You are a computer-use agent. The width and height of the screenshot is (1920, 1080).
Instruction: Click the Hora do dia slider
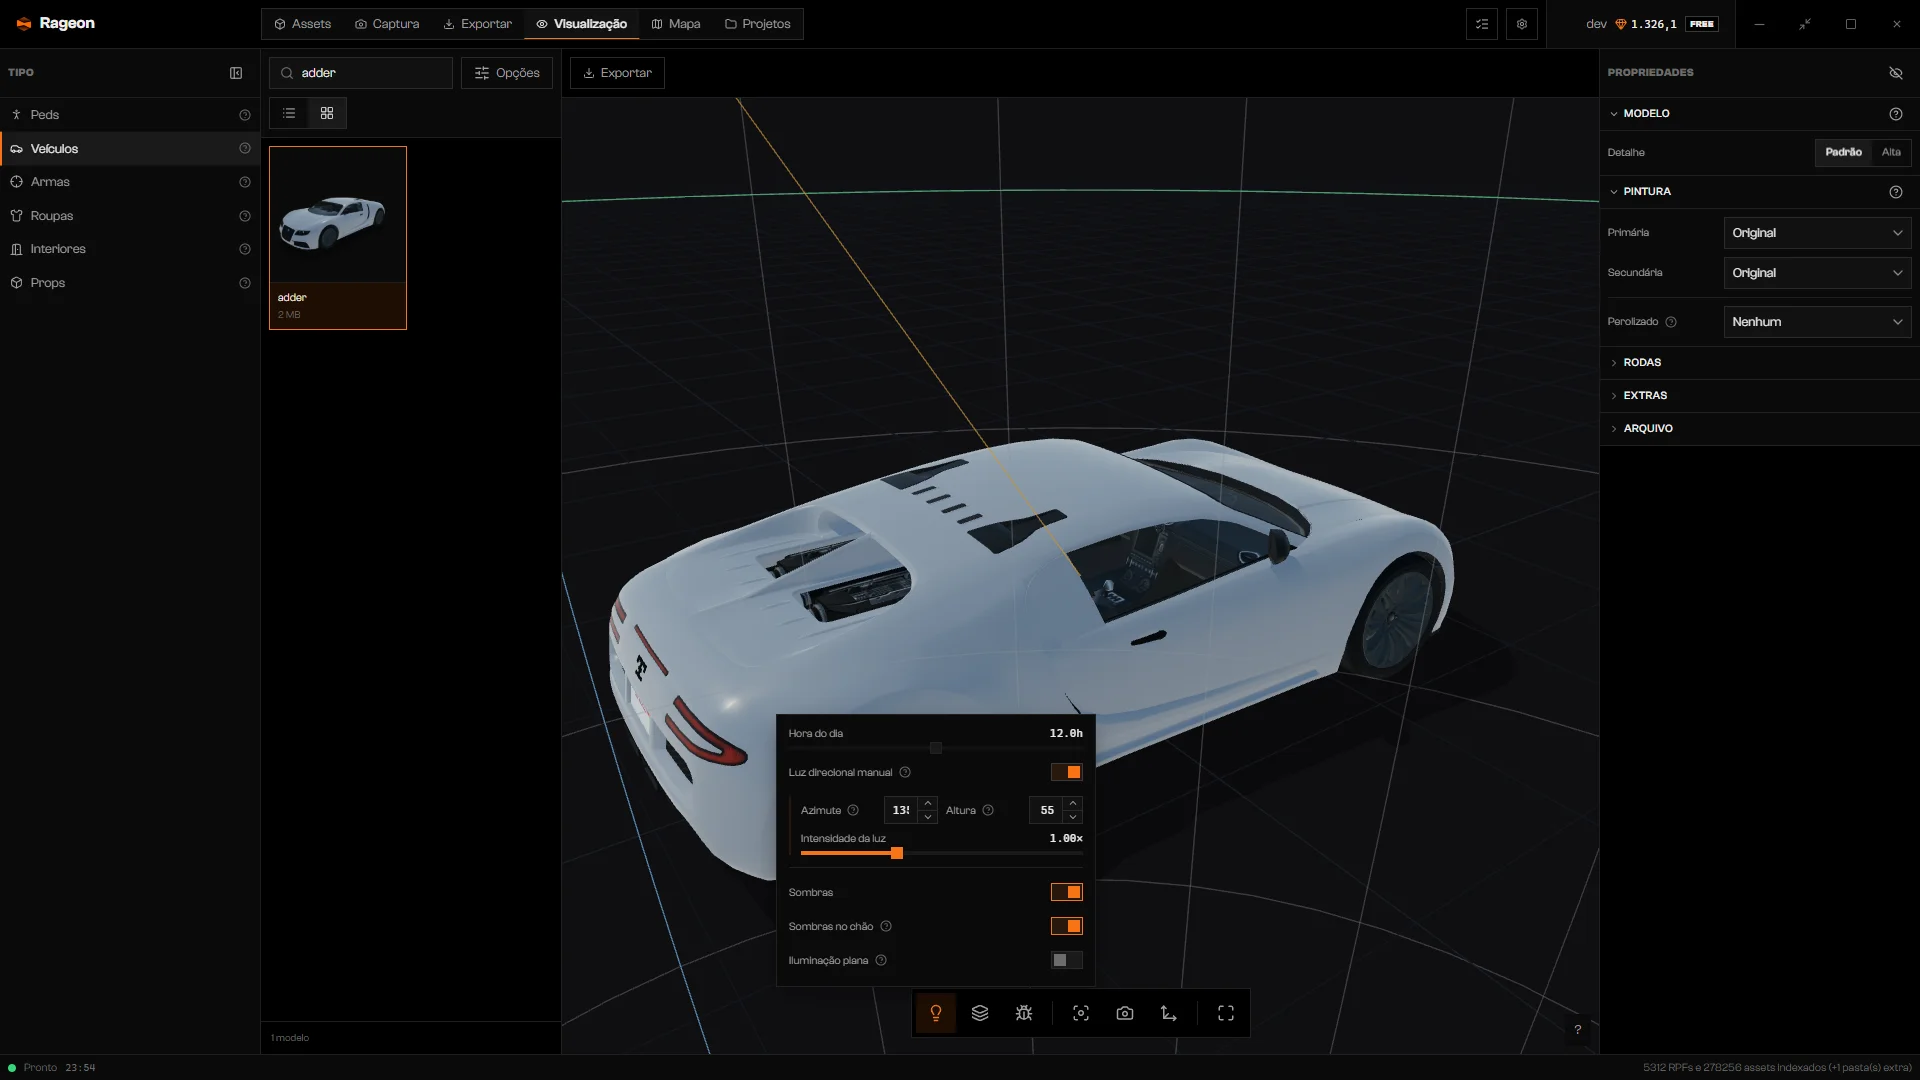tap(935, 748)
